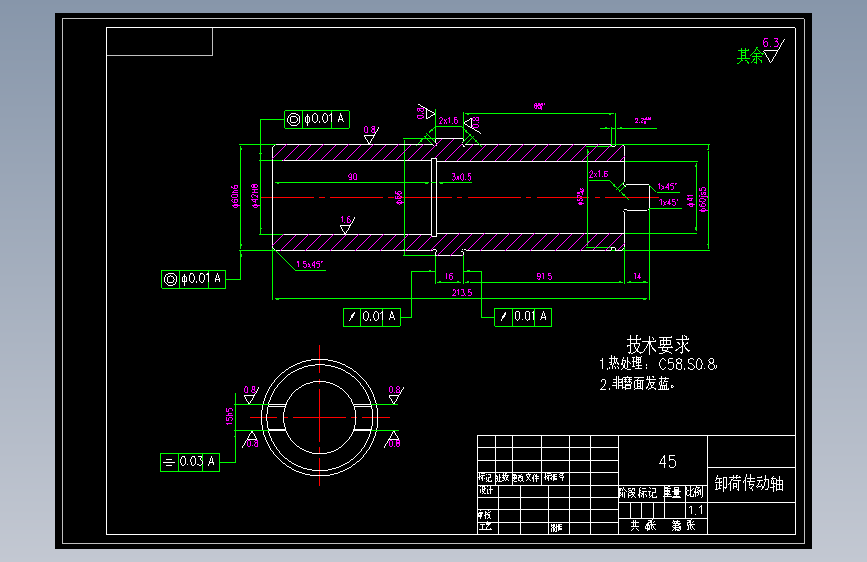Click the φ60js5 diameter dimension

pos(703,199)
